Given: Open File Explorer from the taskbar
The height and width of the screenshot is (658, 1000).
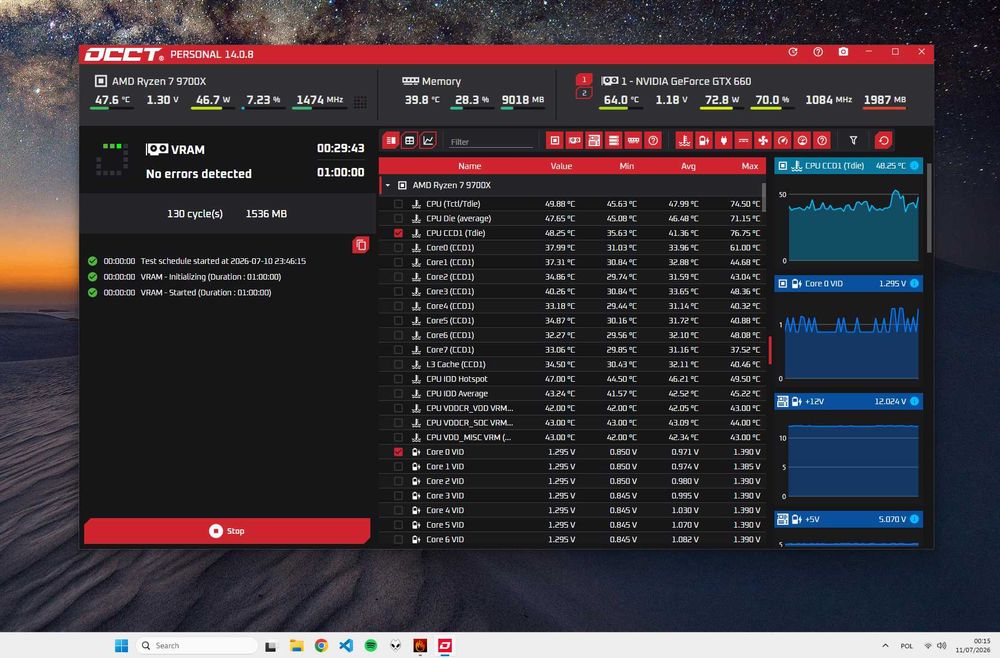Looking at the screenshot, I should coord(297,645).
